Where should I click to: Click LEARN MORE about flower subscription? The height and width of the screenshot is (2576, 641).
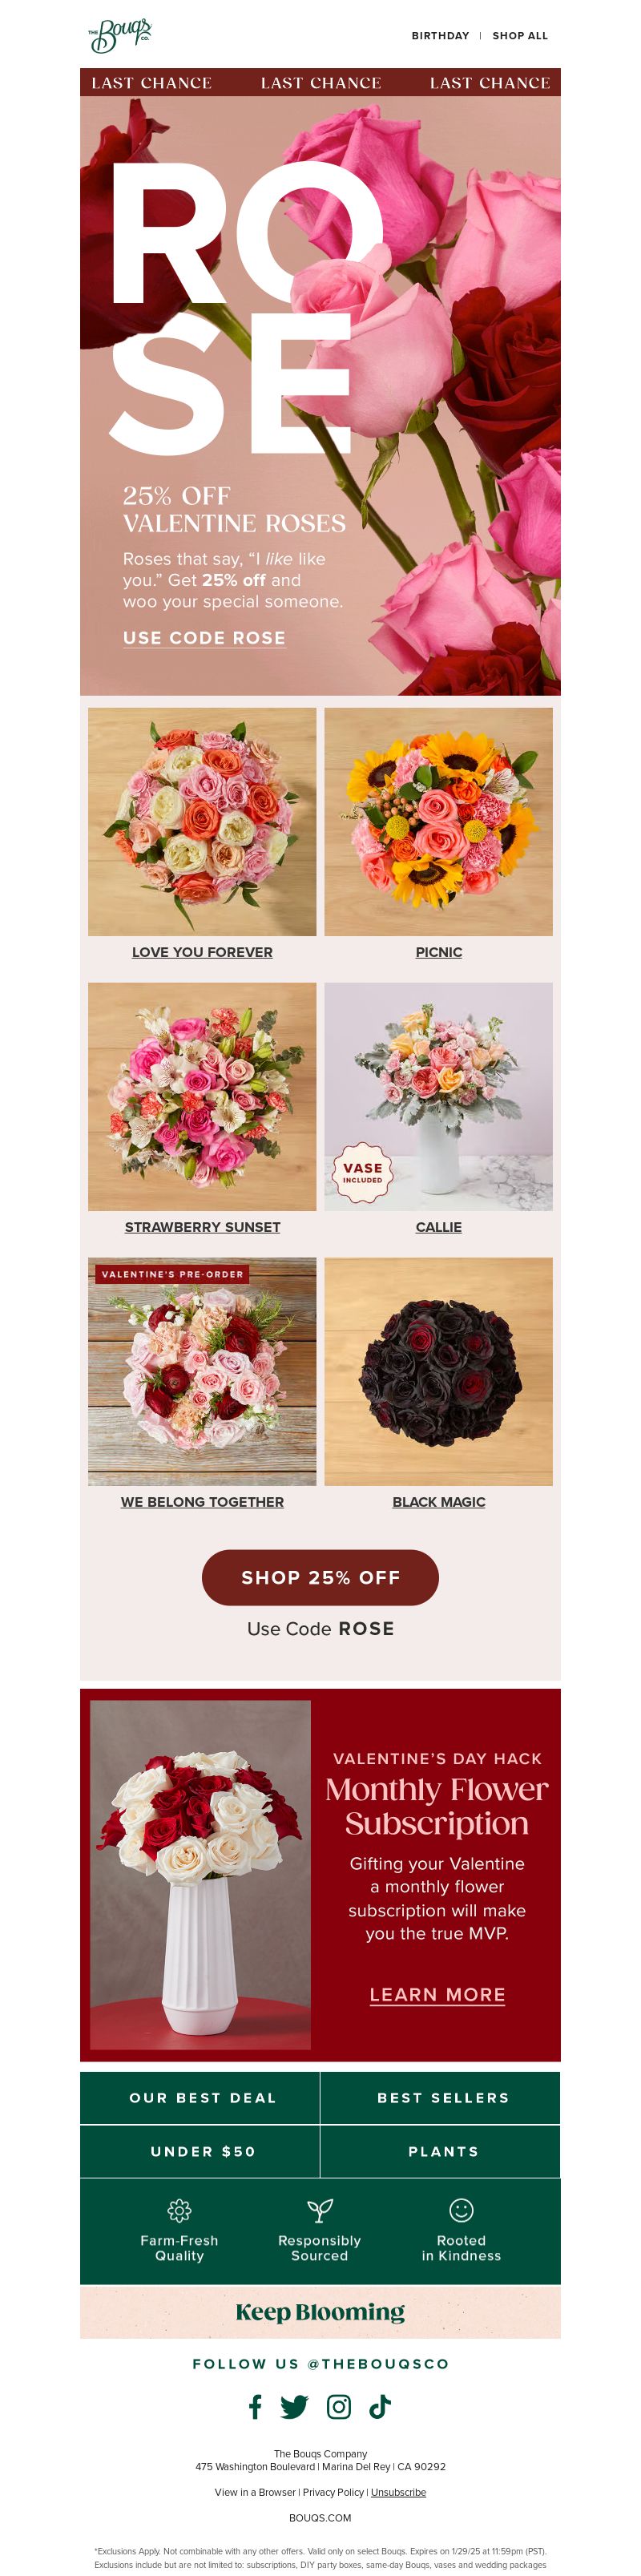pyautogui.click(x=437, y=1994)
